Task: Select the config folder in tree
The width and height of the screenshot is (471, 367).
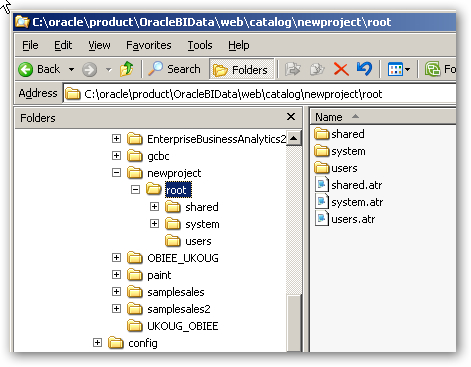Action: [133, 343]
